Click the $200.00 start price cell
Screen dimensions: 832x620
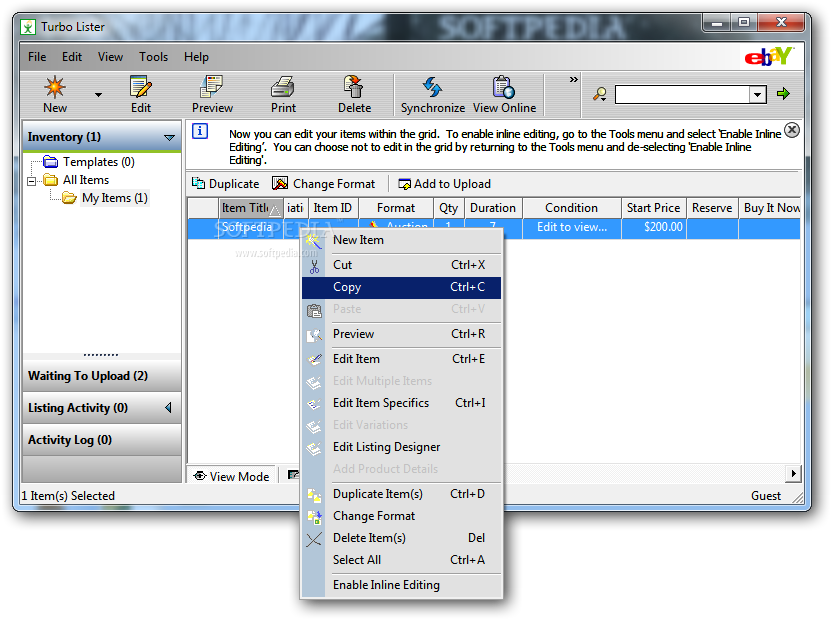pyautogui.click(x=654, y=227)
